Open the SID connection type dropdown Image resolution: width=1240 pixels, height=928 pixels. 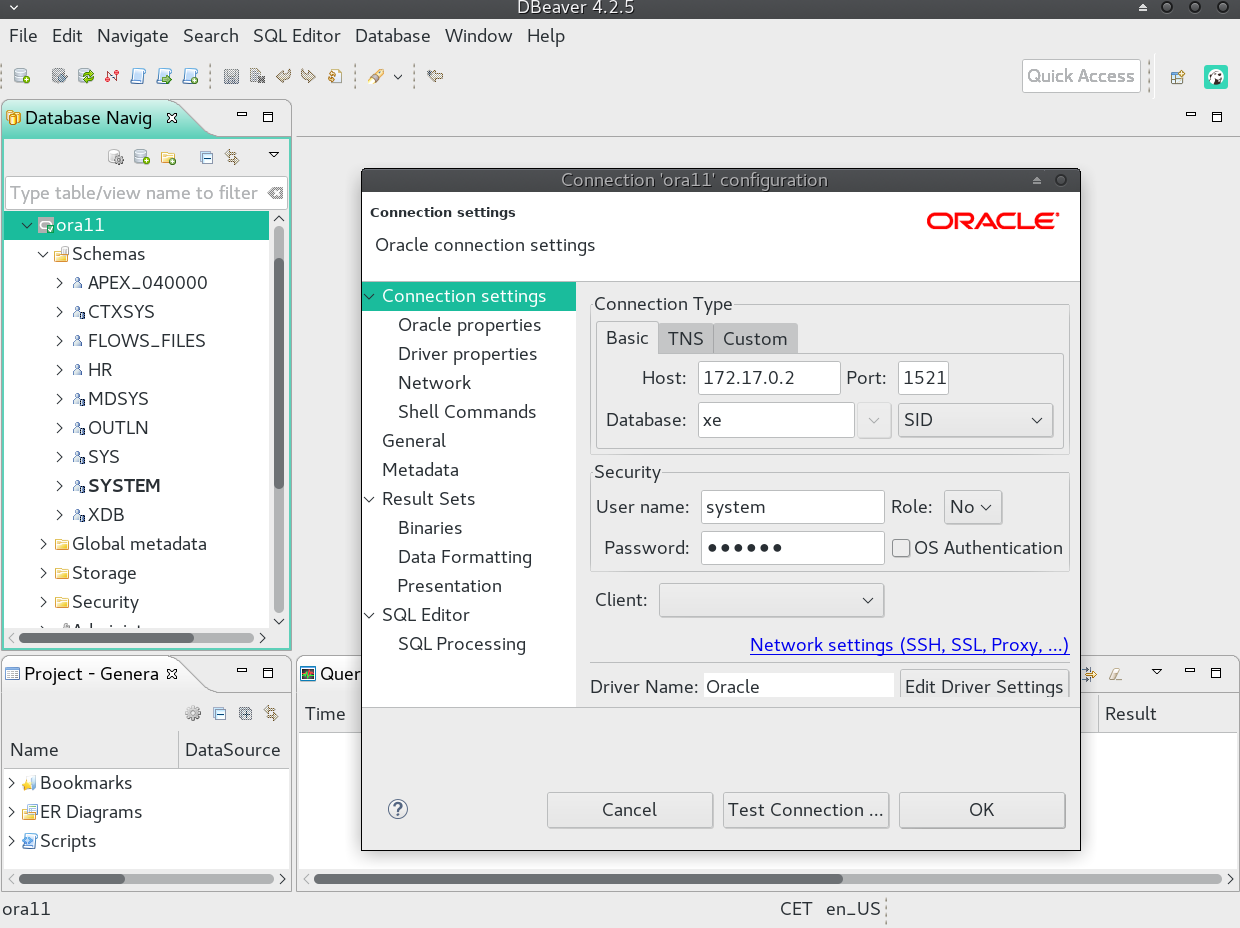974,421
